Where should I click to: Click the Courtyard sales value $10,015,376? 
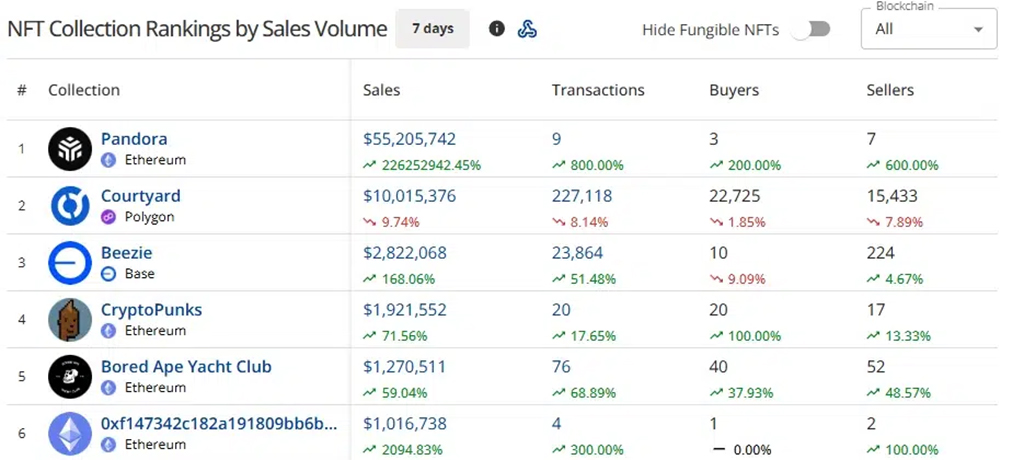pos(409,196)
